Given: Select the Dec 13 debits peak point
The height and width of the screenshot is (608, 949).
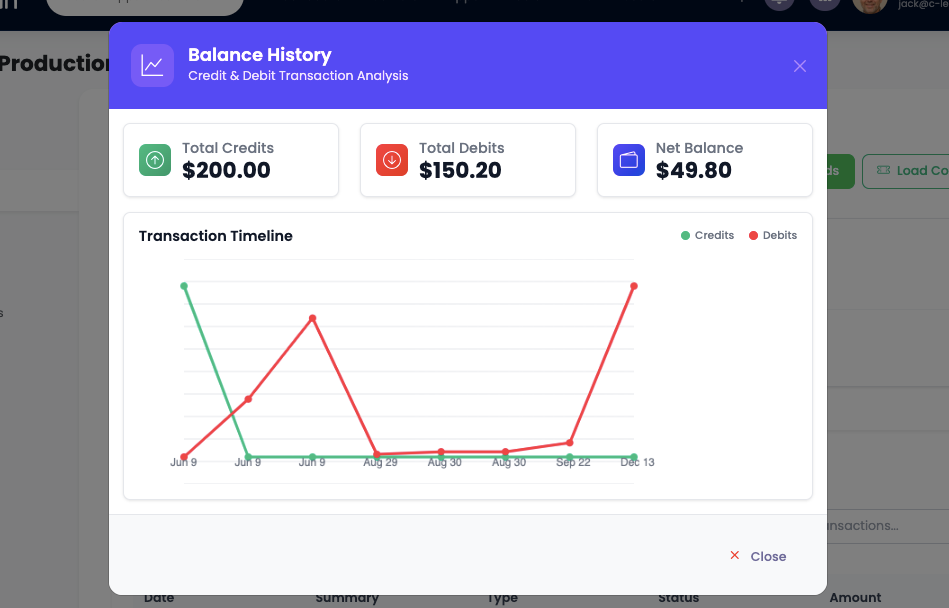Looking at the screenshot, I should (634, 286).
